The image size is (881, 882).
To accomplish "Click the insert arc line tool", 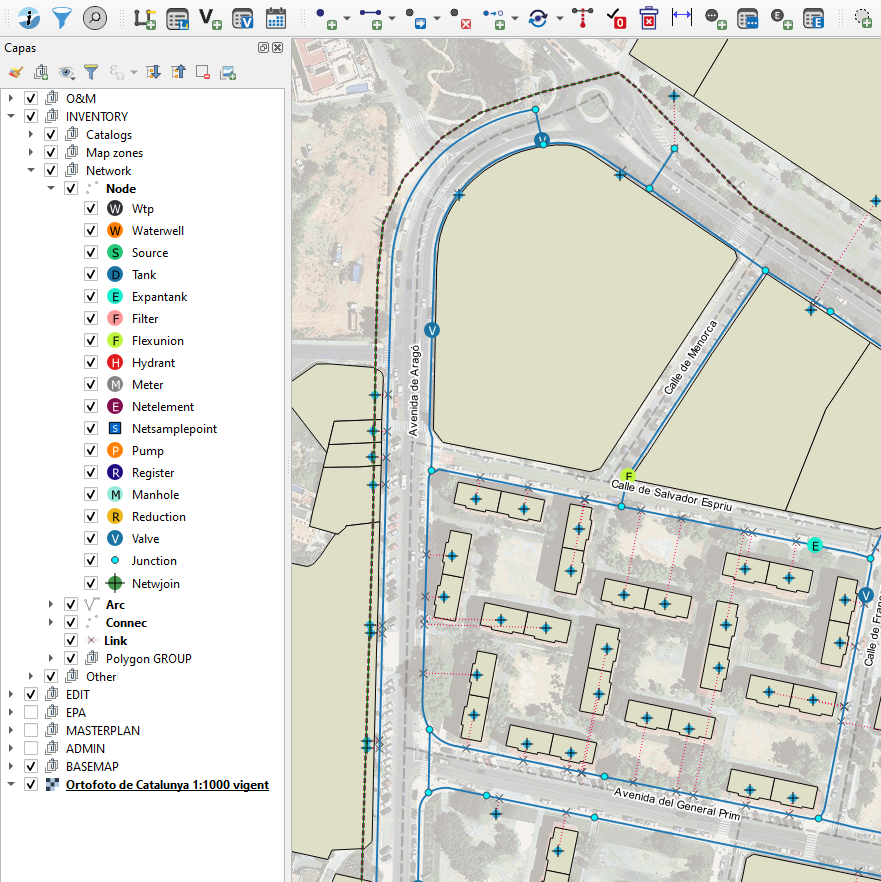I will coord(371,18).
